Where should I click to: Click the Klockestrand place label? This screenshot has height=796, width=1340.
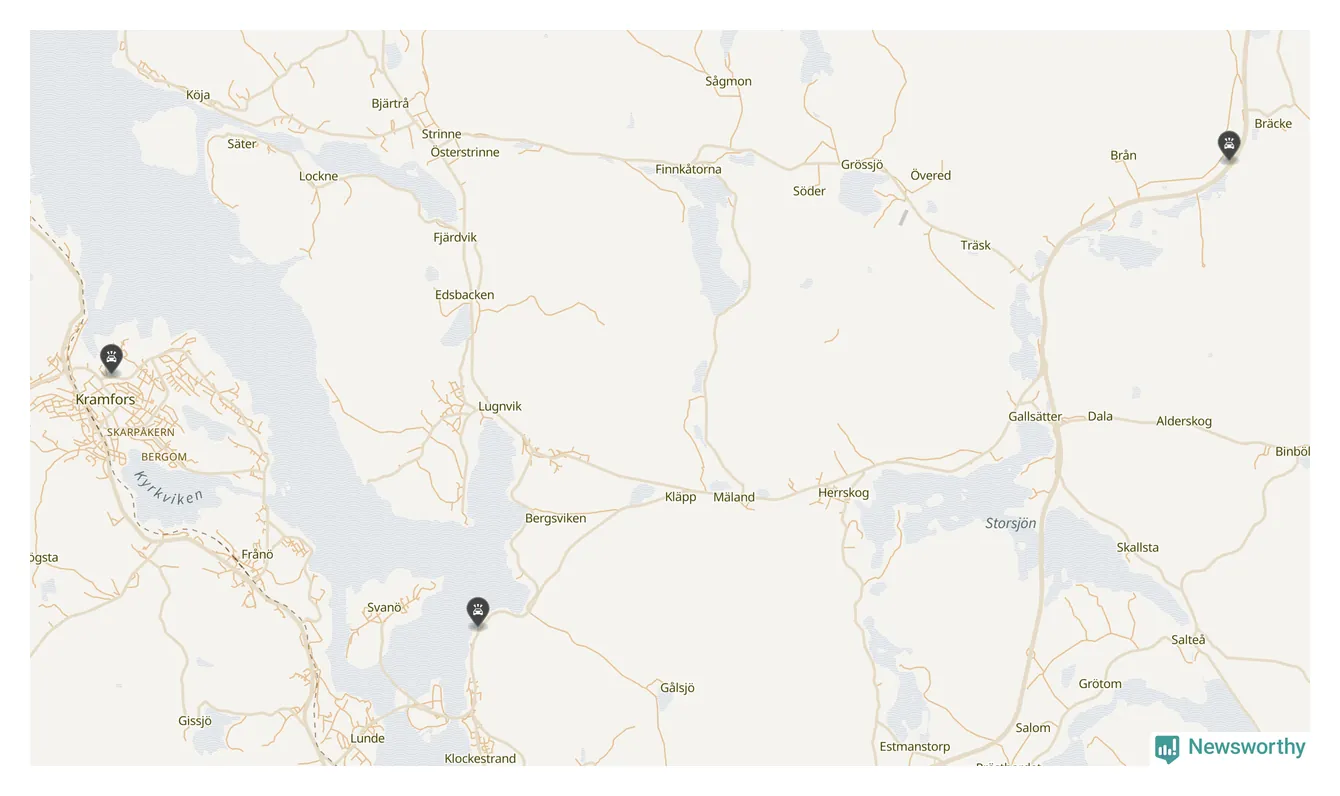click(480, 759)
